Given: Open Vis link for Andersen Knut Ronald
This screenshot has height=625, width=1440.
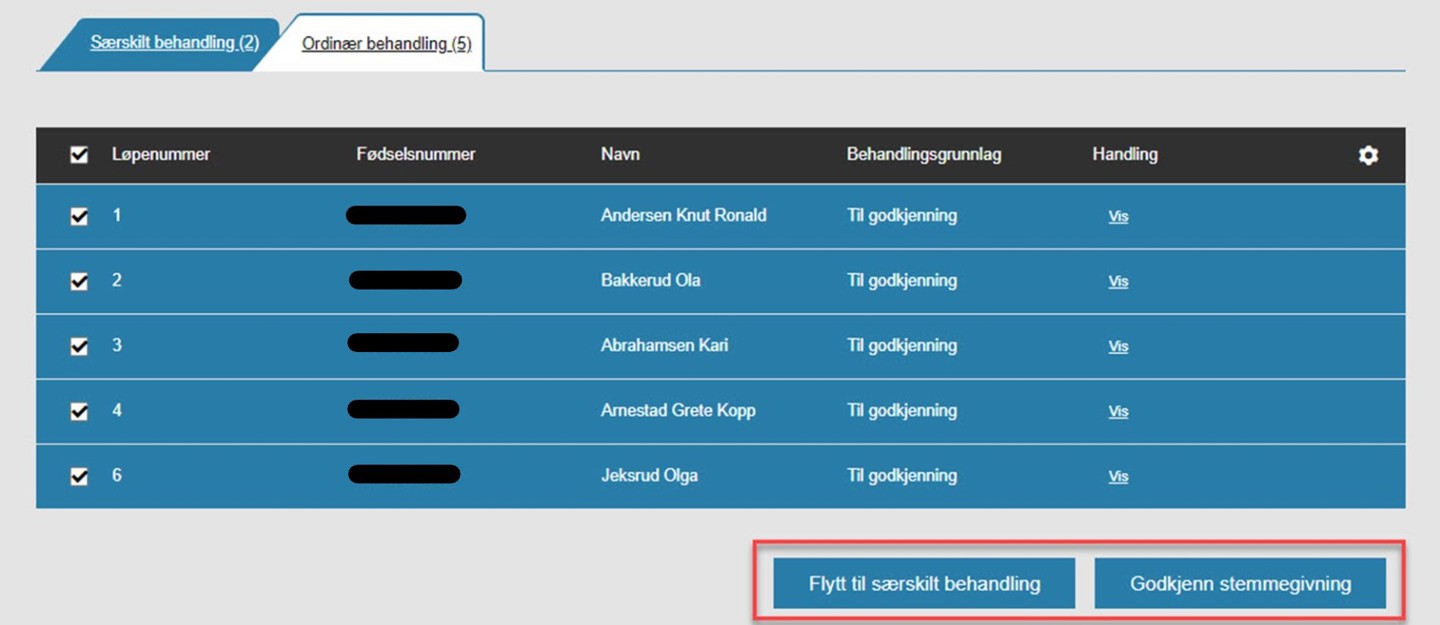Looking at the screenshot, I should coord(1118,217).
